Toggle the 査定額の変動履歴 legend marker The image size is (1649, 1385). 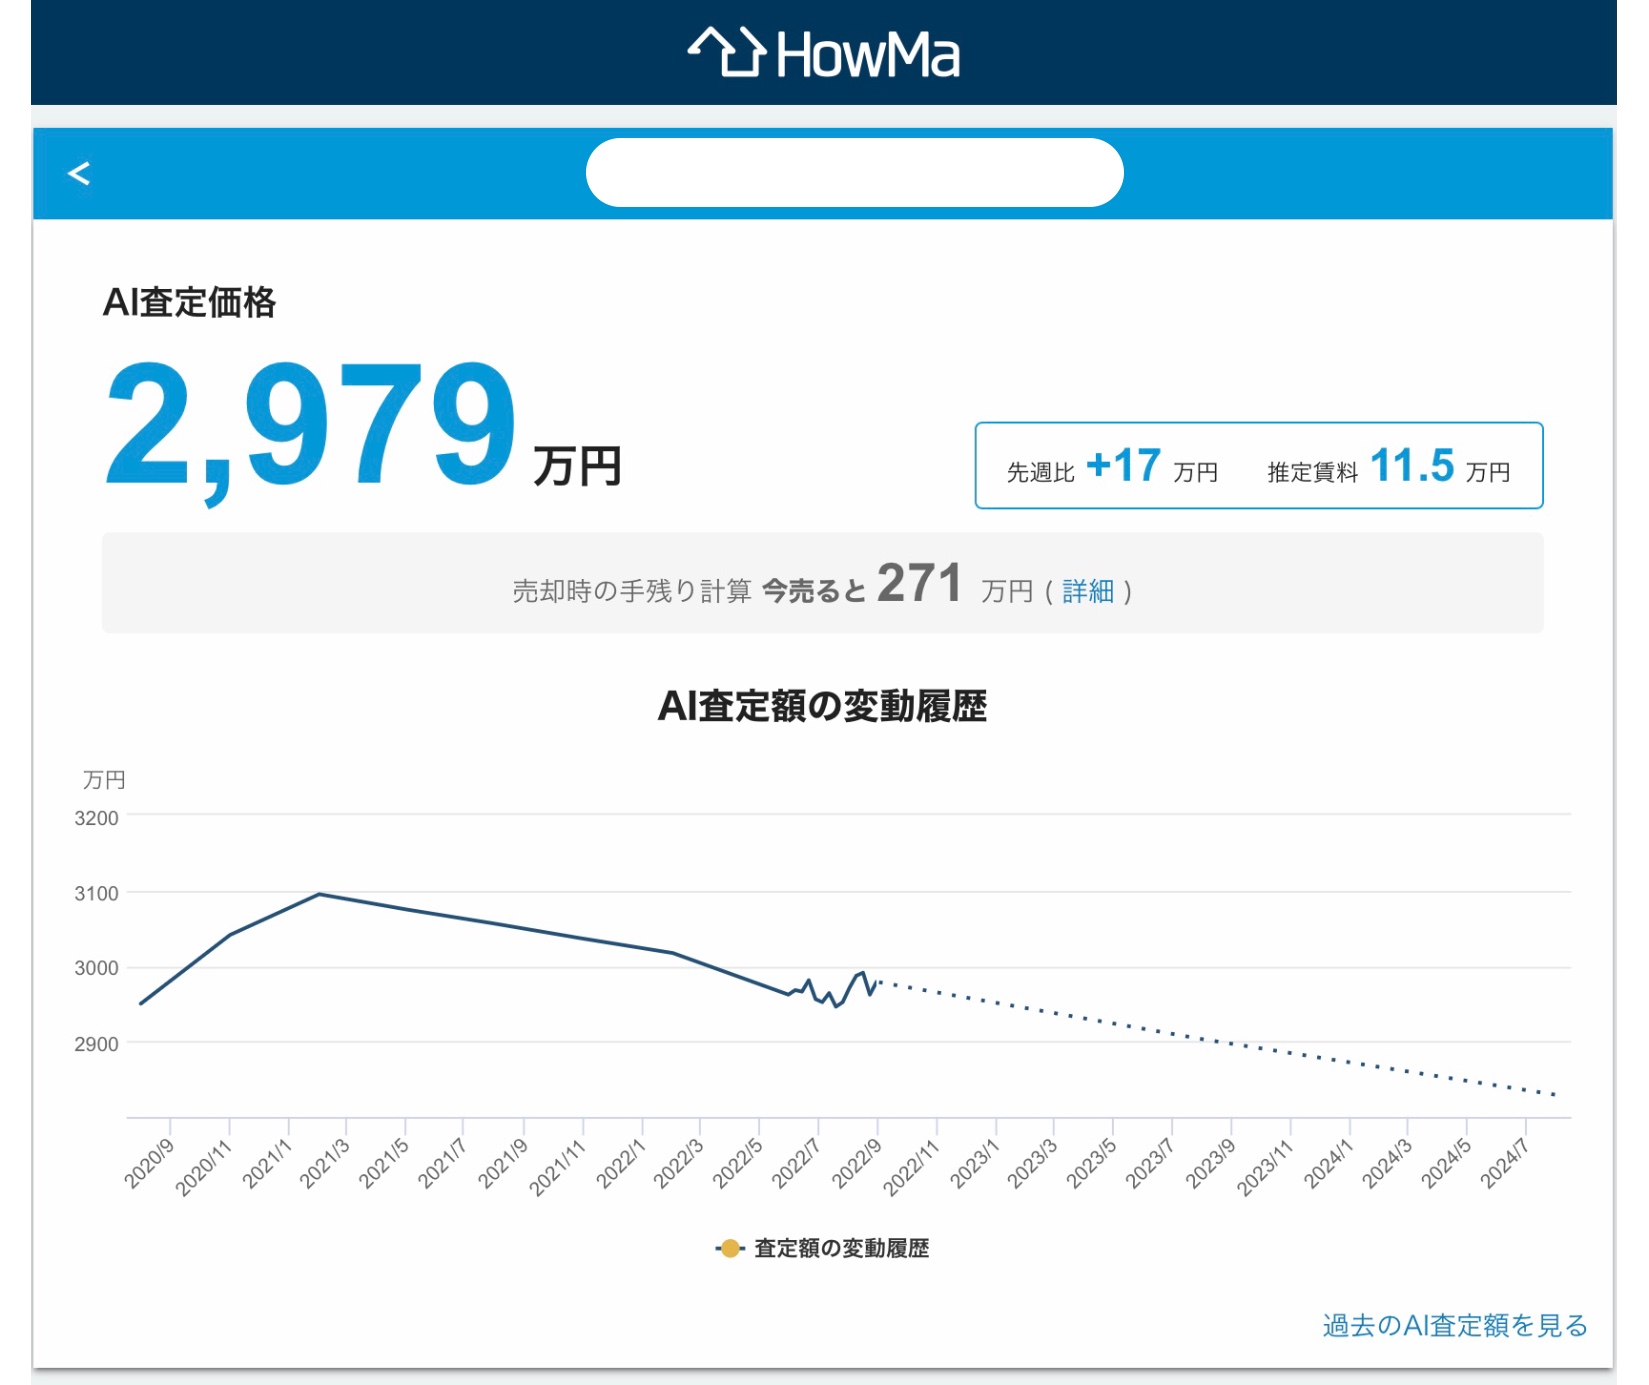coord(730,1249)
